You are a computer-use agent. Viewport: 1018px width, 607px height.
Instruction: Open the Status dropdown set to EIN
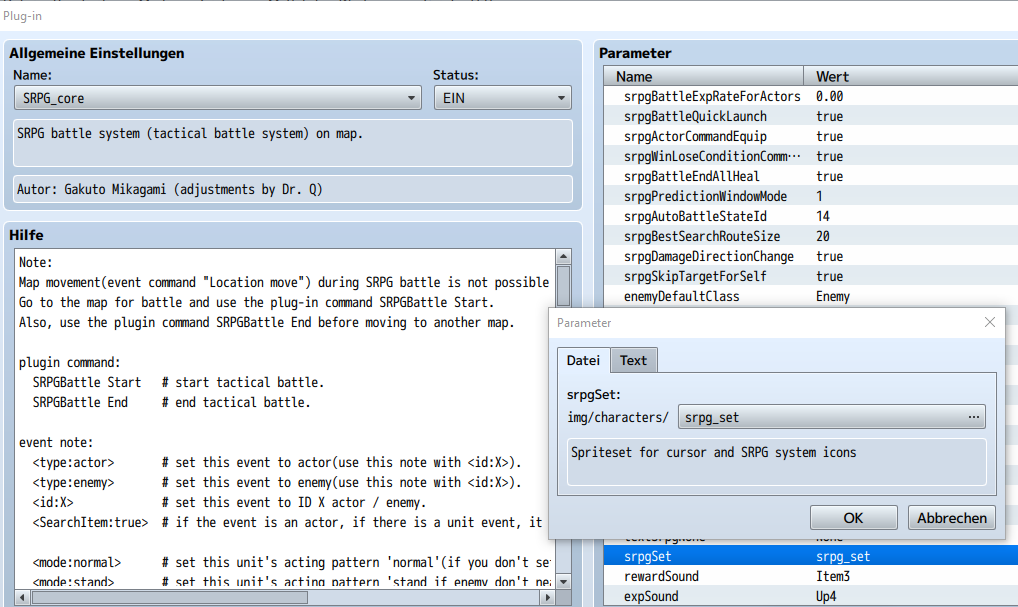503,98
